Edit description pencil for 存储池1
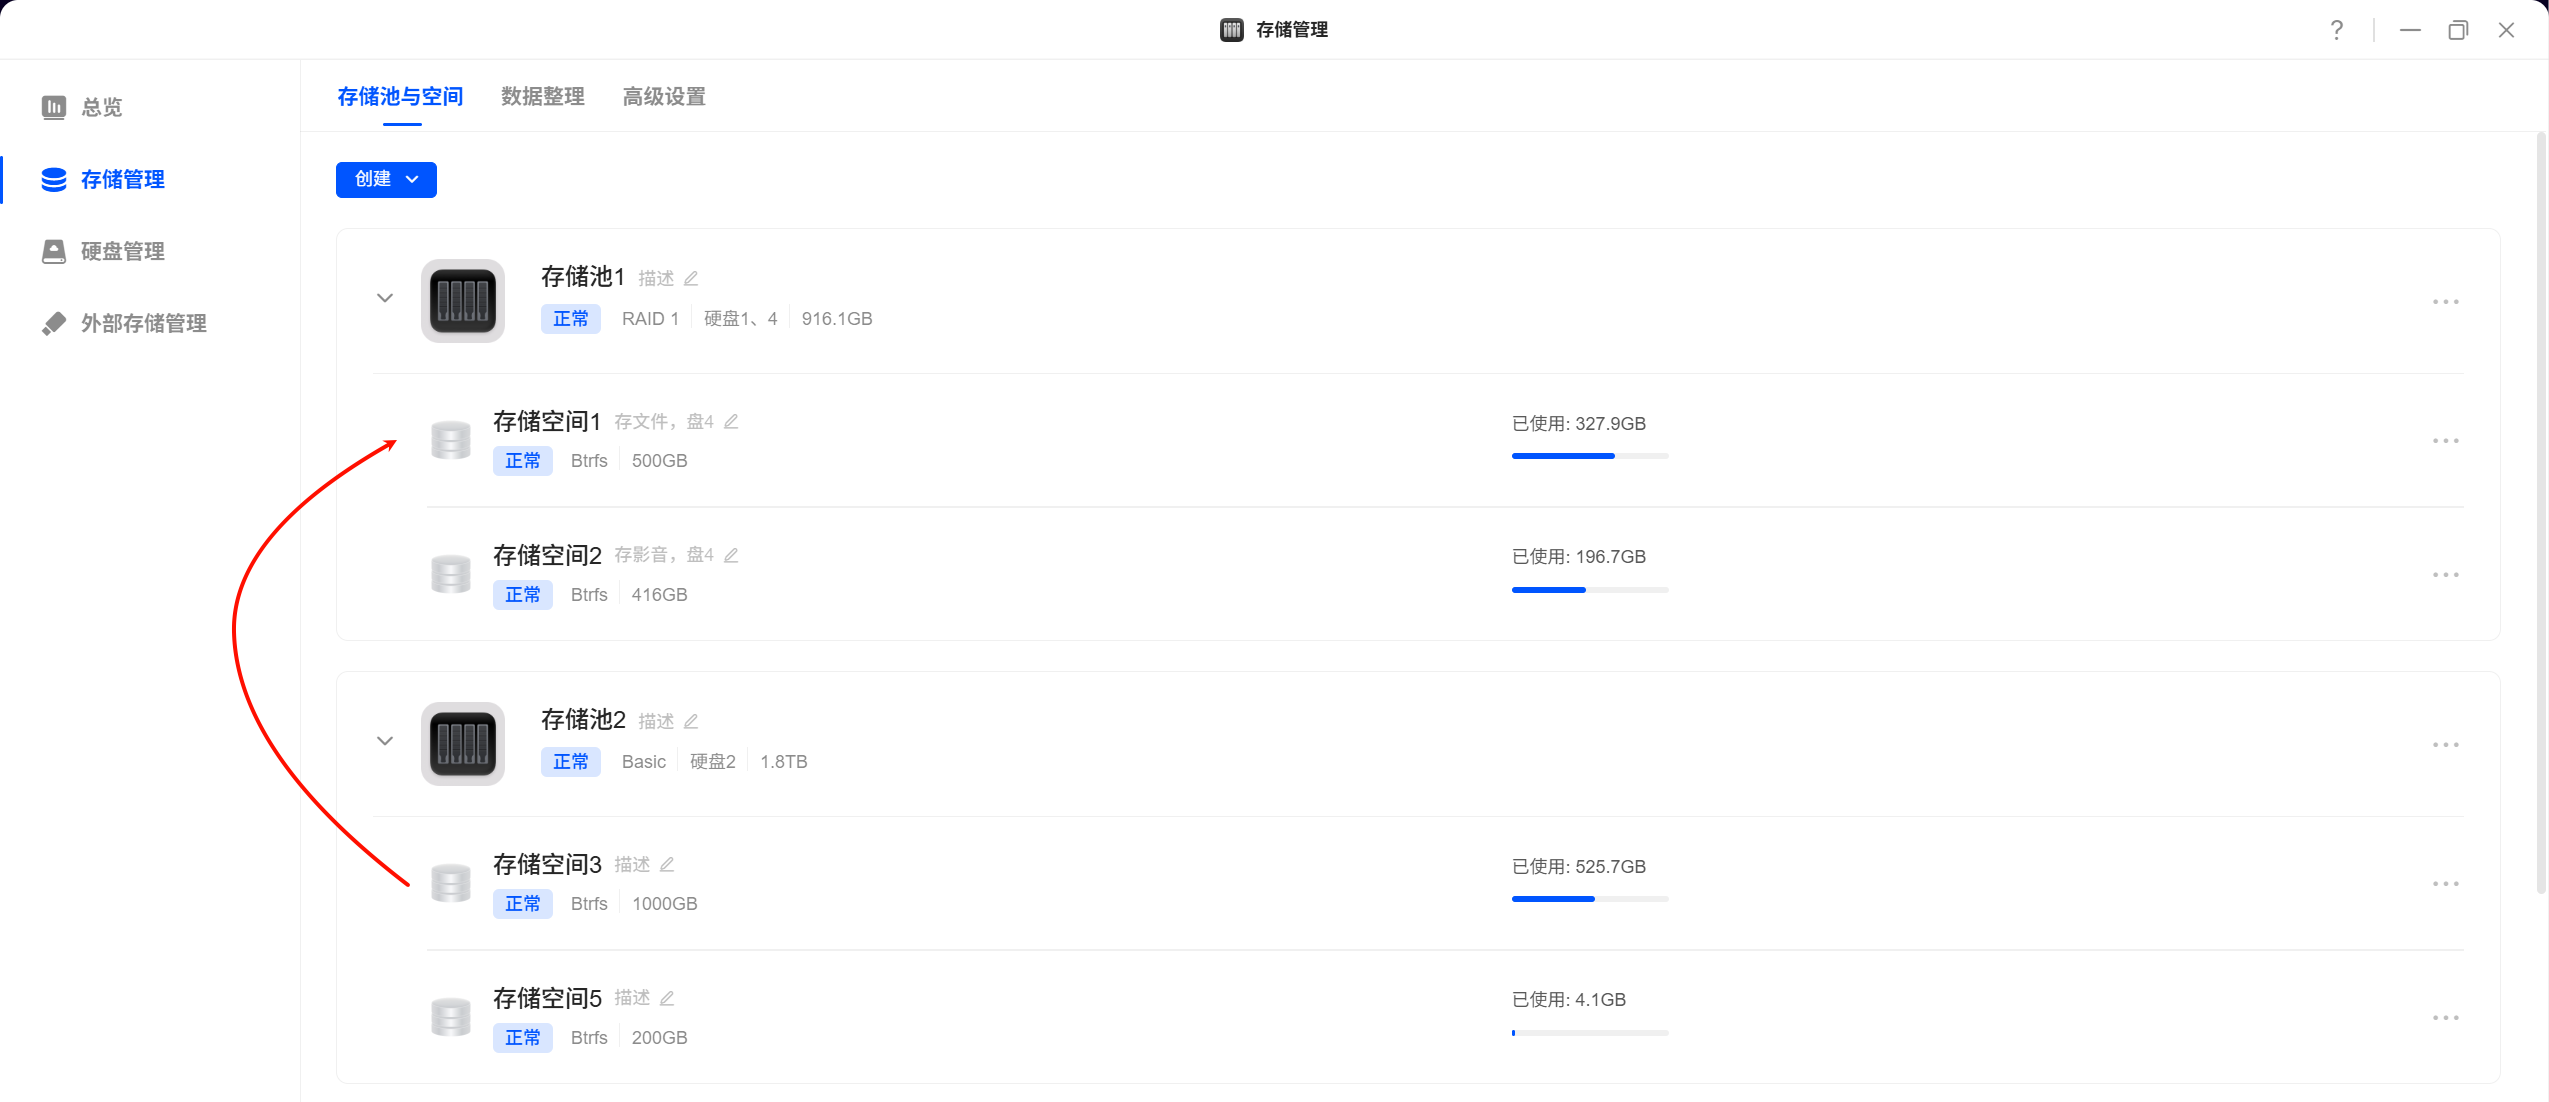Screen dimensions: 2549x1102 click(x=691, y=278)
